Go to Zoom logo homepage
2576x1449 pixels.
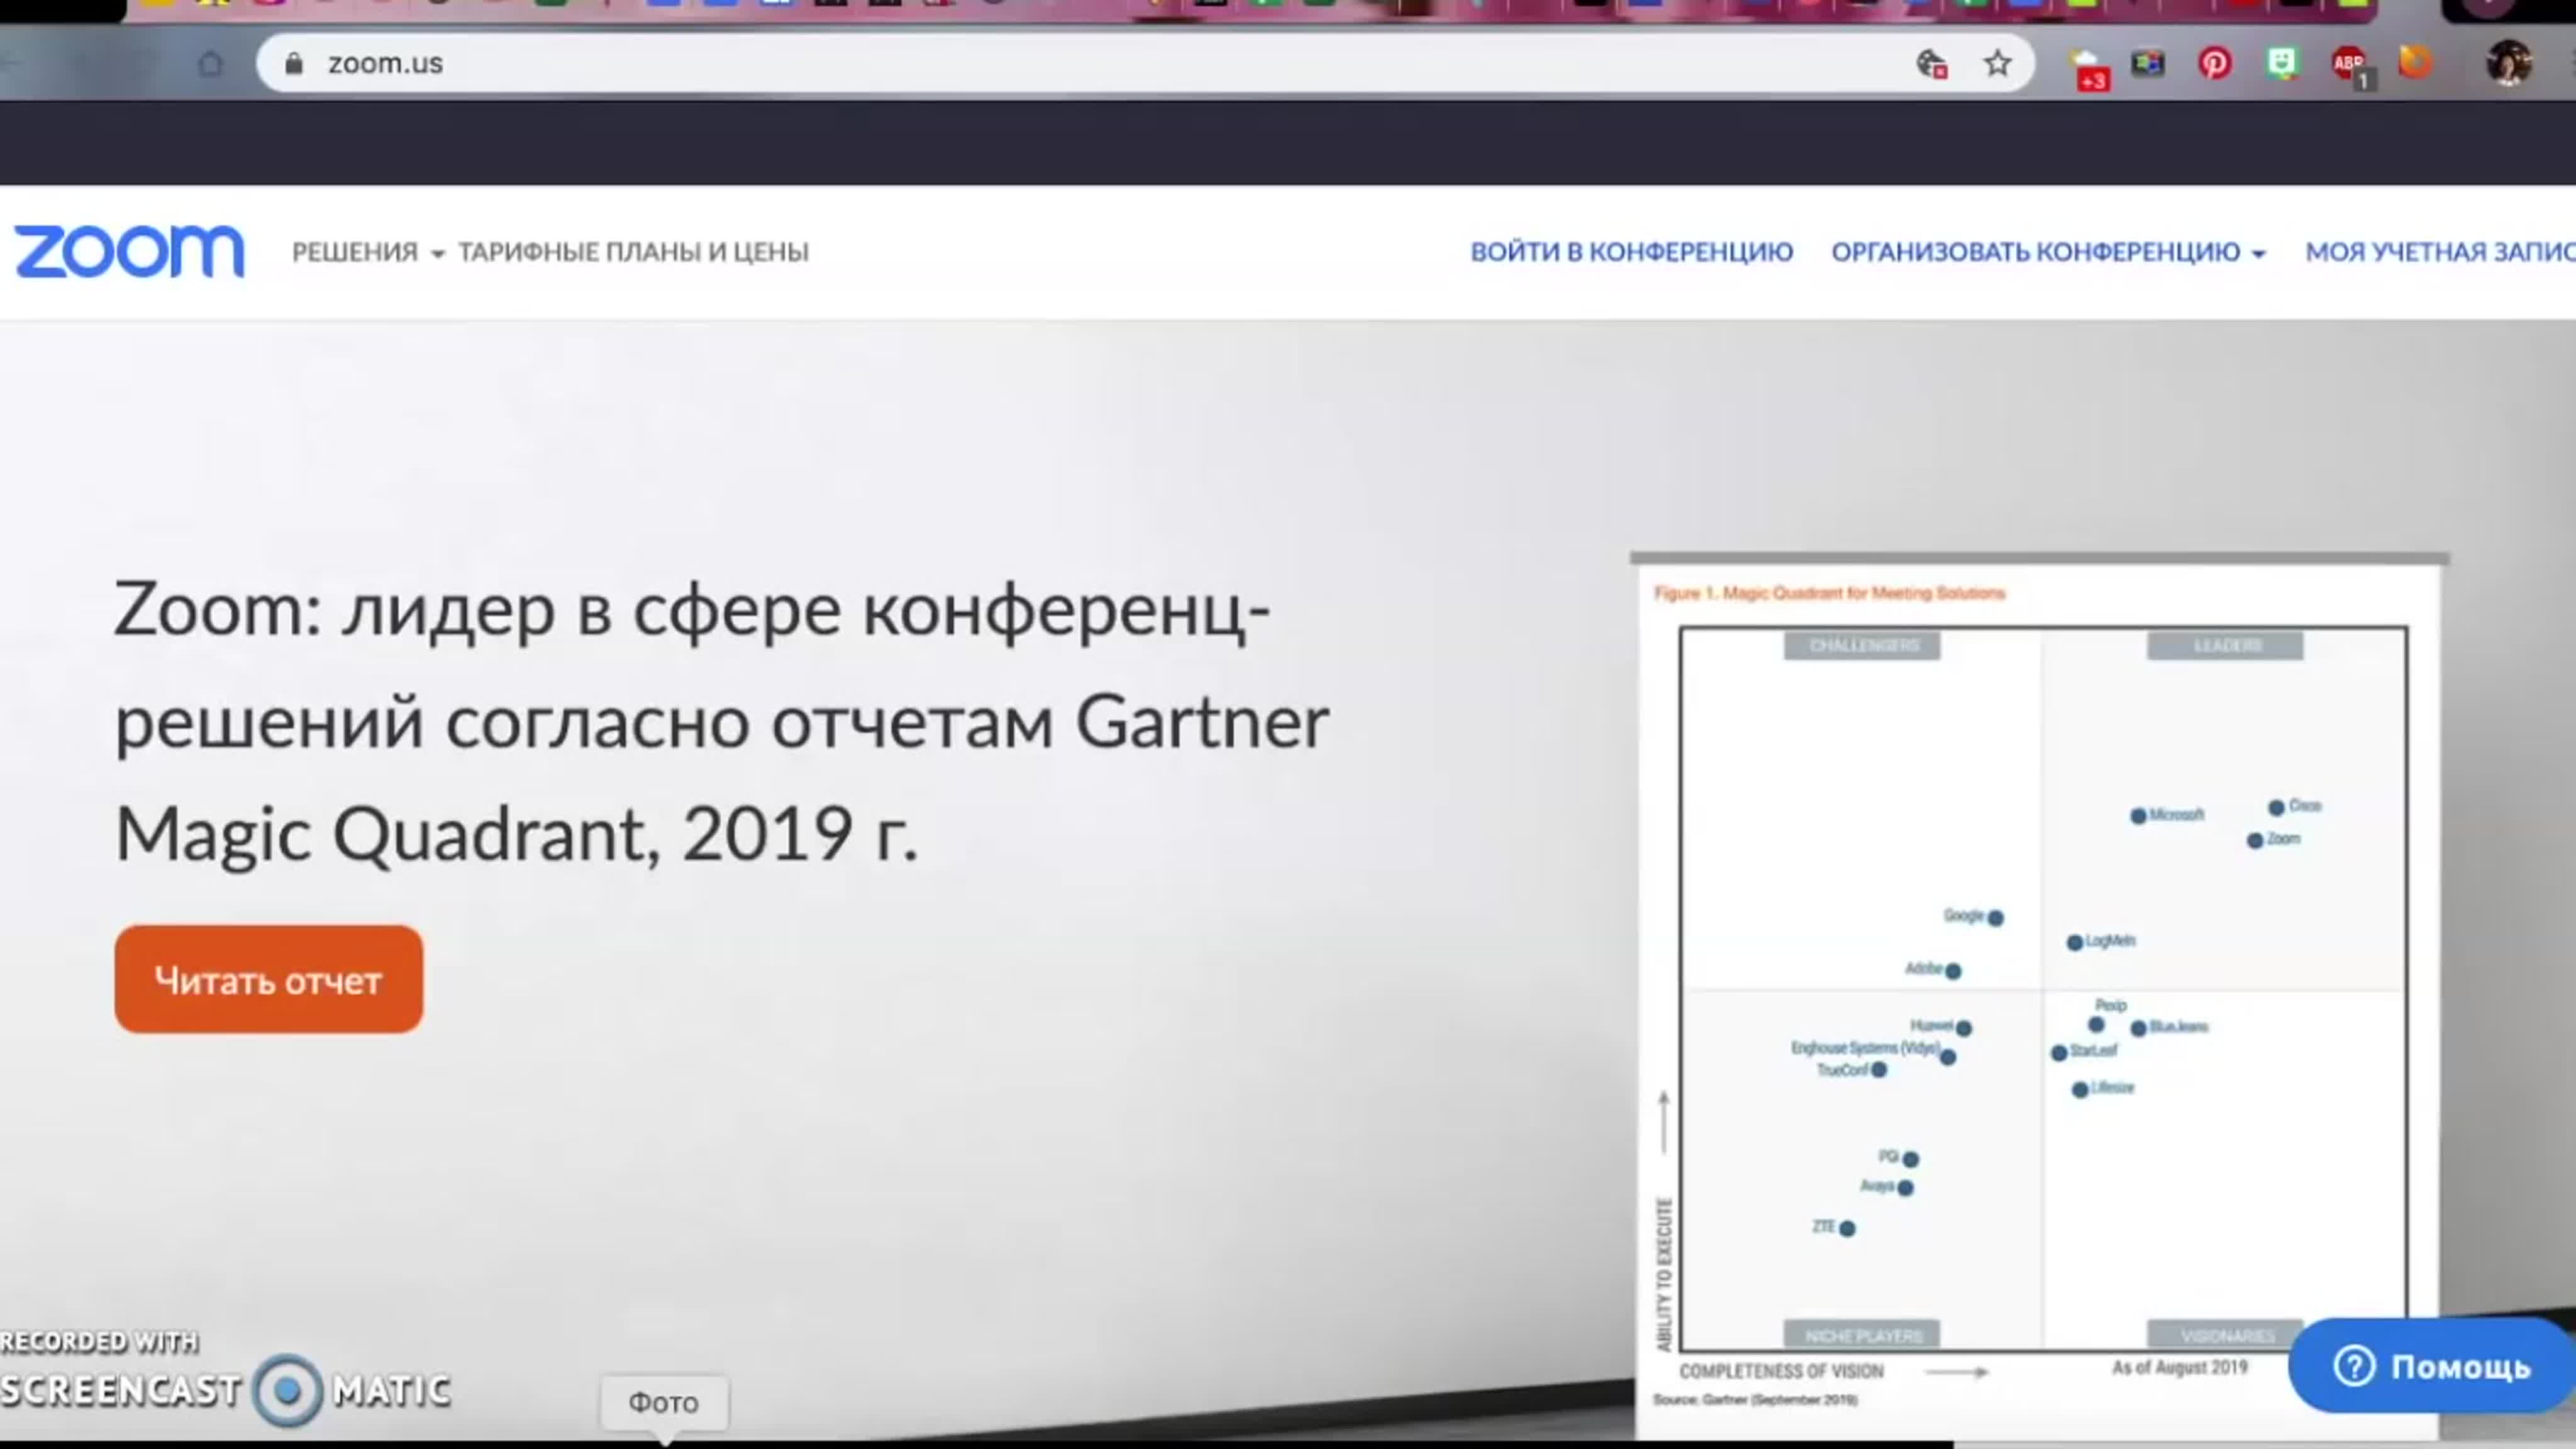(129, 251)
